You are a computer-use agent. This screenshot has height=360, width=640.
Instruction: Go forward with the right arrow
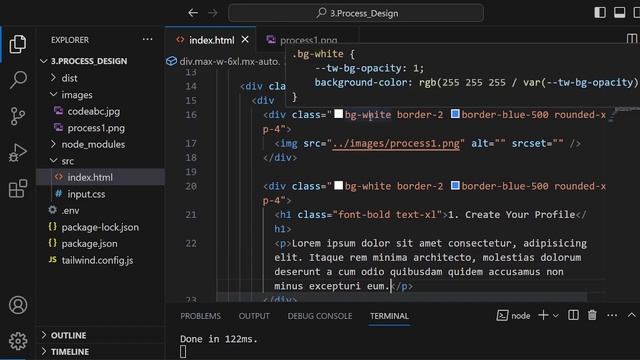tap(213, 13)
